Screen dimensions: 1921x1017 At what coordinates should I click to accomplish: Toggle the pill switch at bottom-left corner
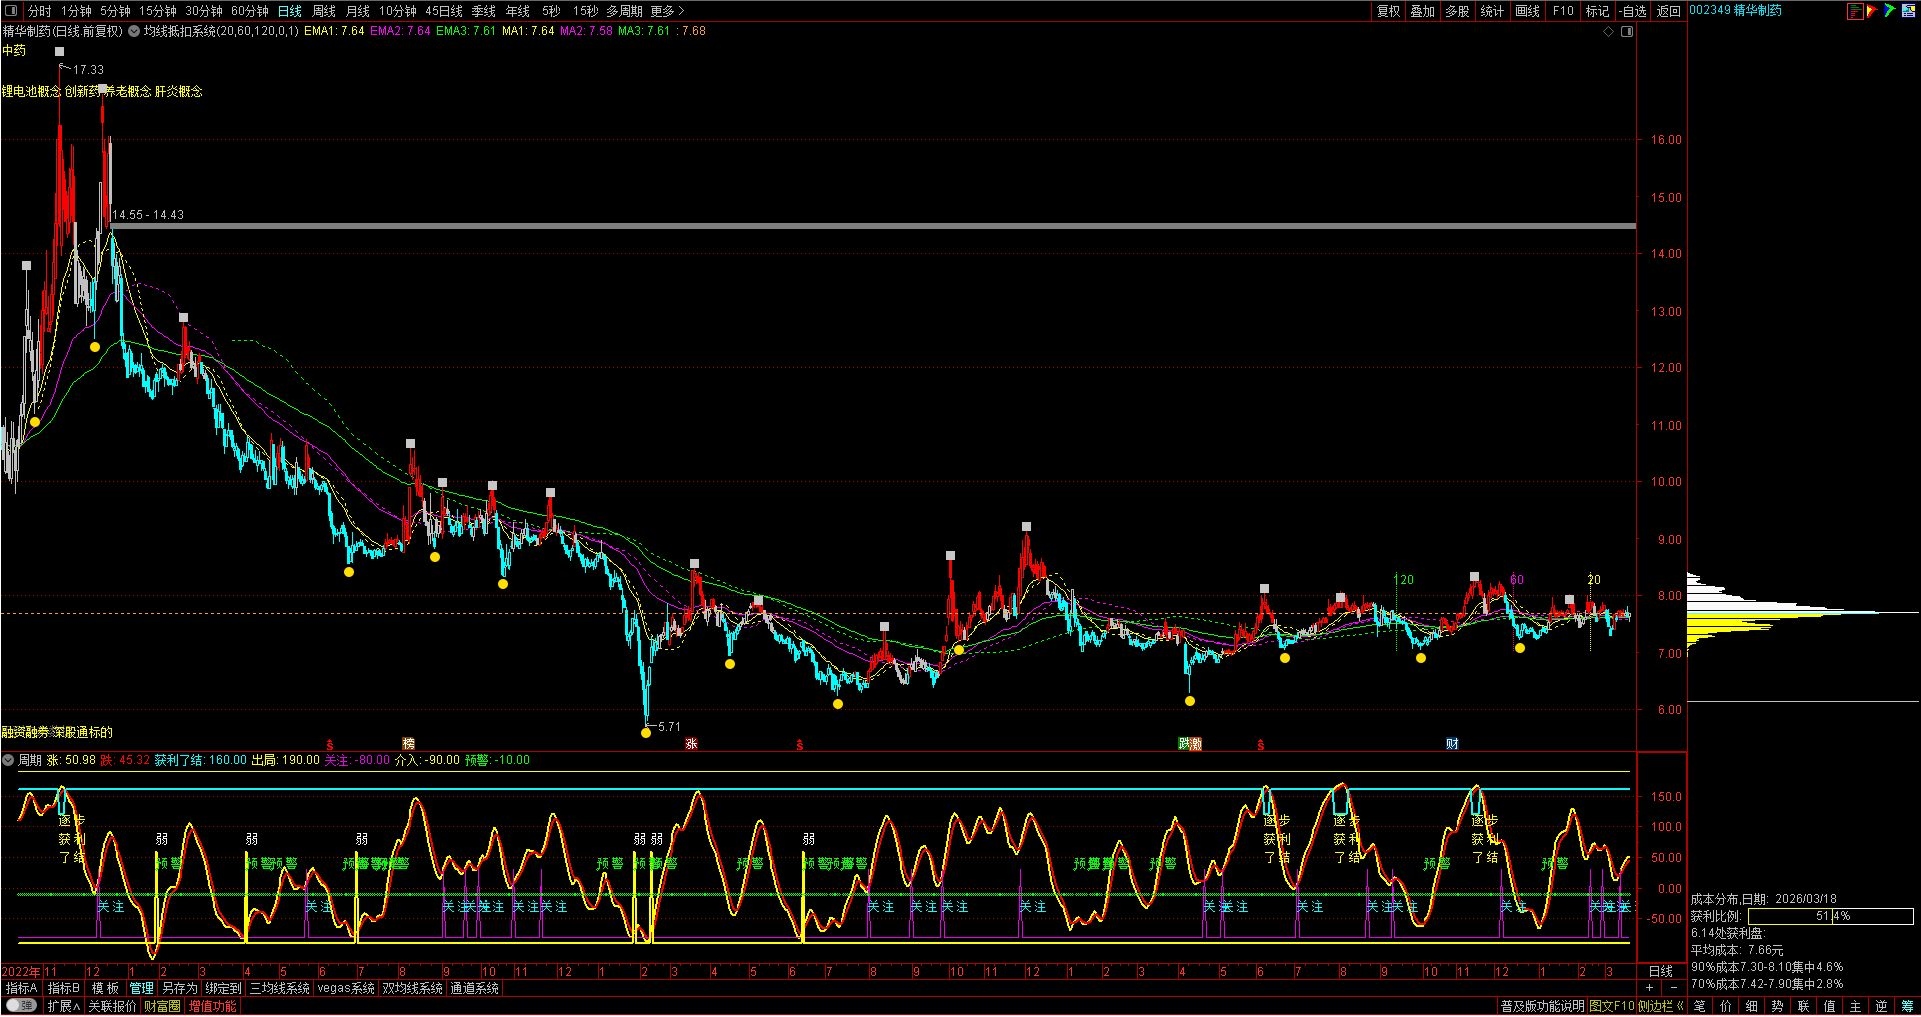coord(21,1006)
